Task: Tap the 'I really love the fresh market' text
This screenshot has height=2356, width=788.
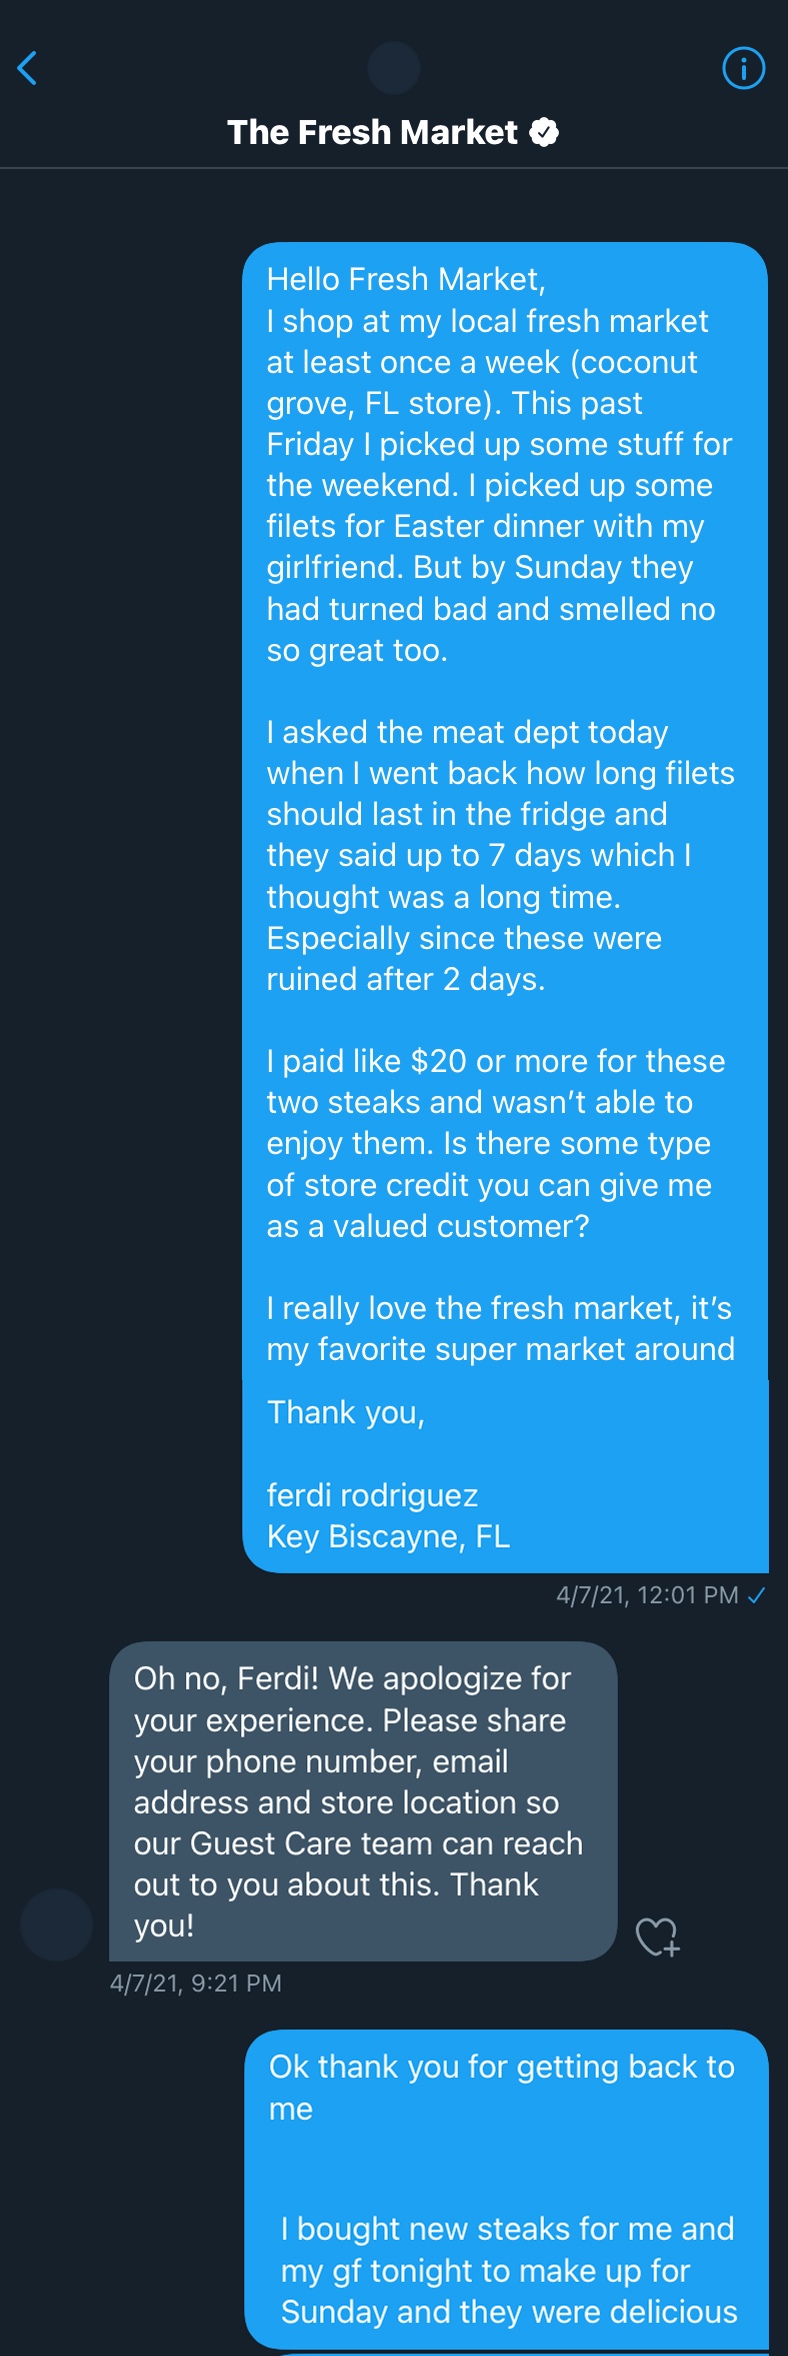Action: pos(500,1328)
